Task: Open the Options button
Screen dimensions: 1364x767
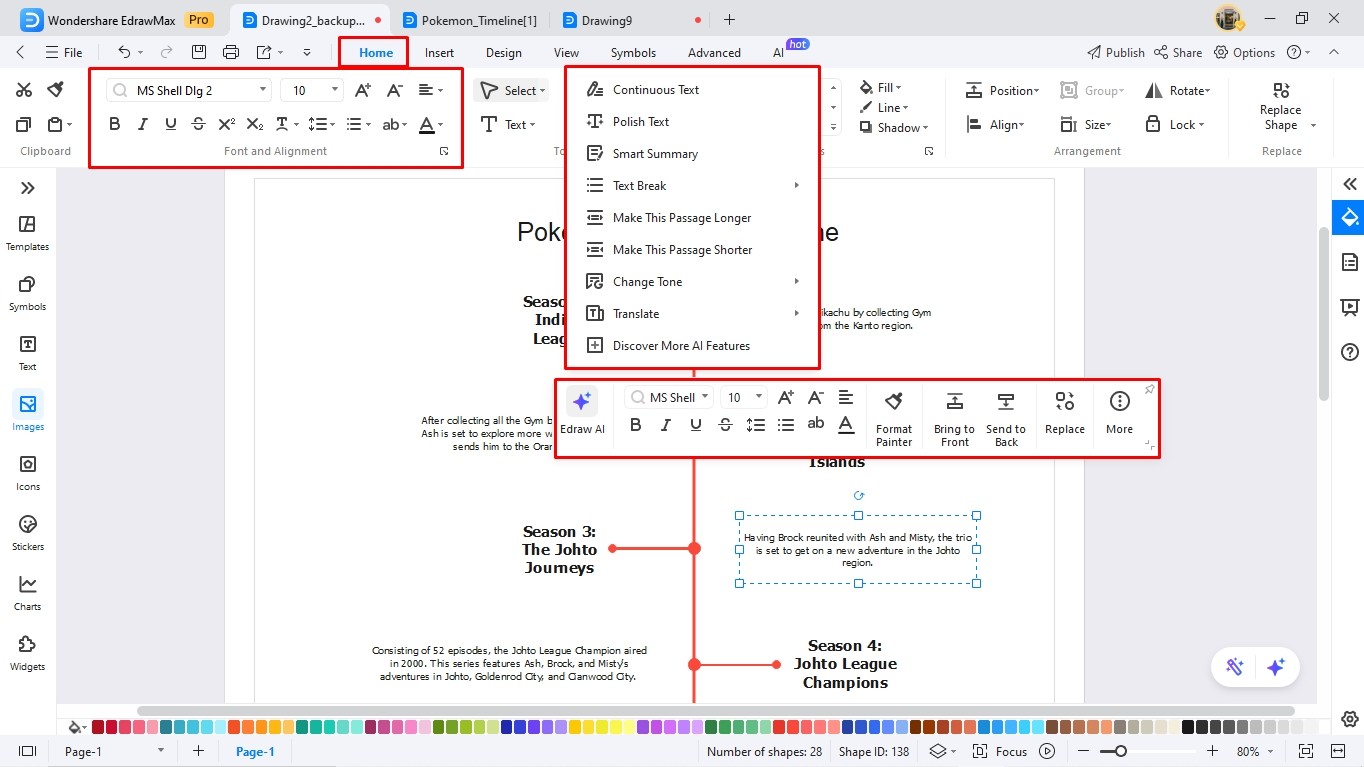Action: pos(1245,52)
